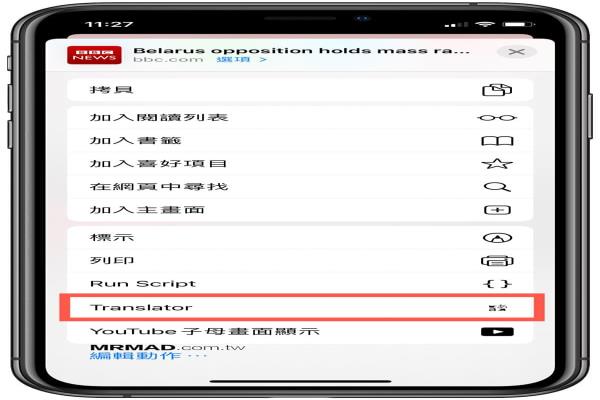
Task: Tap the Wi-Fi status icon
Action: coord(485,24)
